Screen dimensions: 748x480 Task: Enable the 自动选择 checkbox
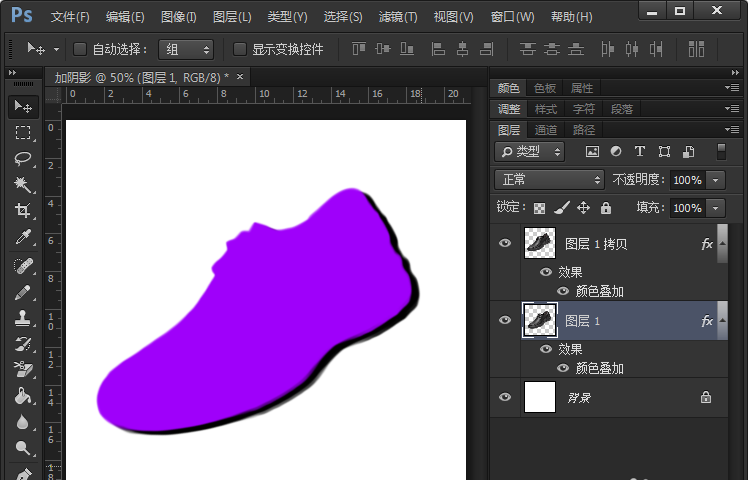click(x=81, y=49)
